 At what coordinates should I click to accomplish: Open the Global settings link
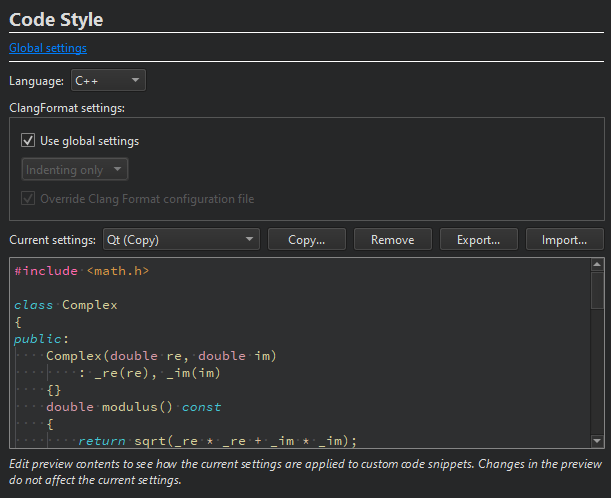coord(48,47)
